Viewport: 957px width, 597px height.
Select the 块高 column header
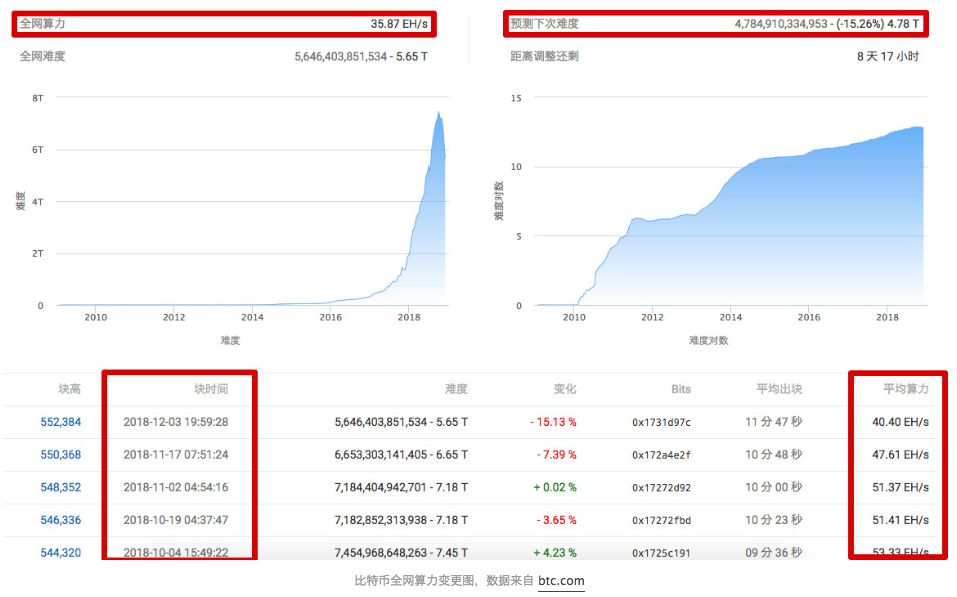(69, 389)
